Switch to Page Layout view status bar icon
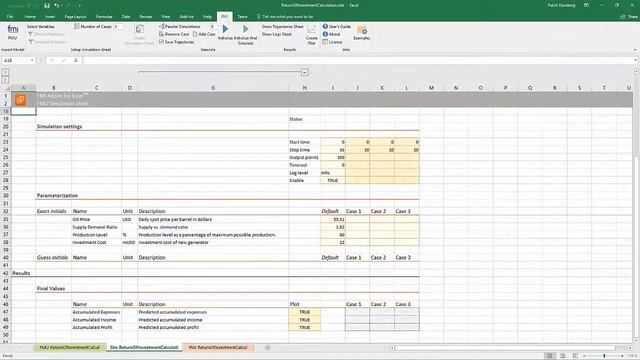640x360 pixels. pyautogui.click(x=562, y=356)
